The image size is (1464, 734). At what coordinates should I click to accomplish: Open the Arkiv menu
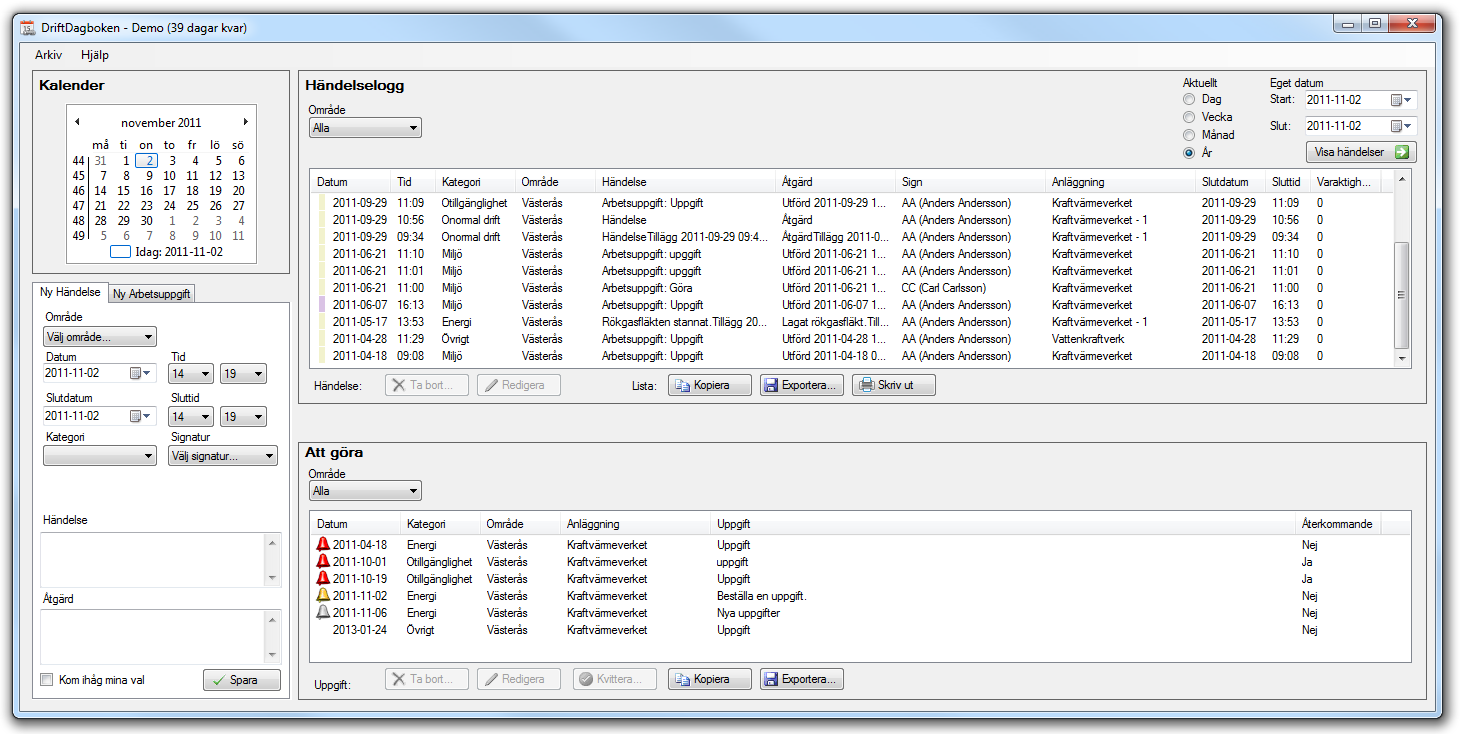click(x=49, y=55)
